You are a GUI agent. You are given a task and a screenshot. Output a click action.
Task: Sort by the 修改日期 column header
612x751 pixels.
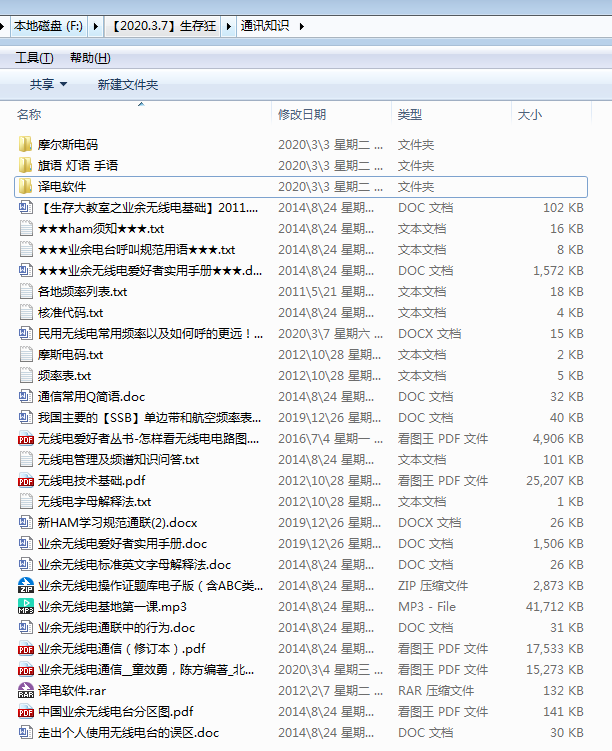(331, 114)
